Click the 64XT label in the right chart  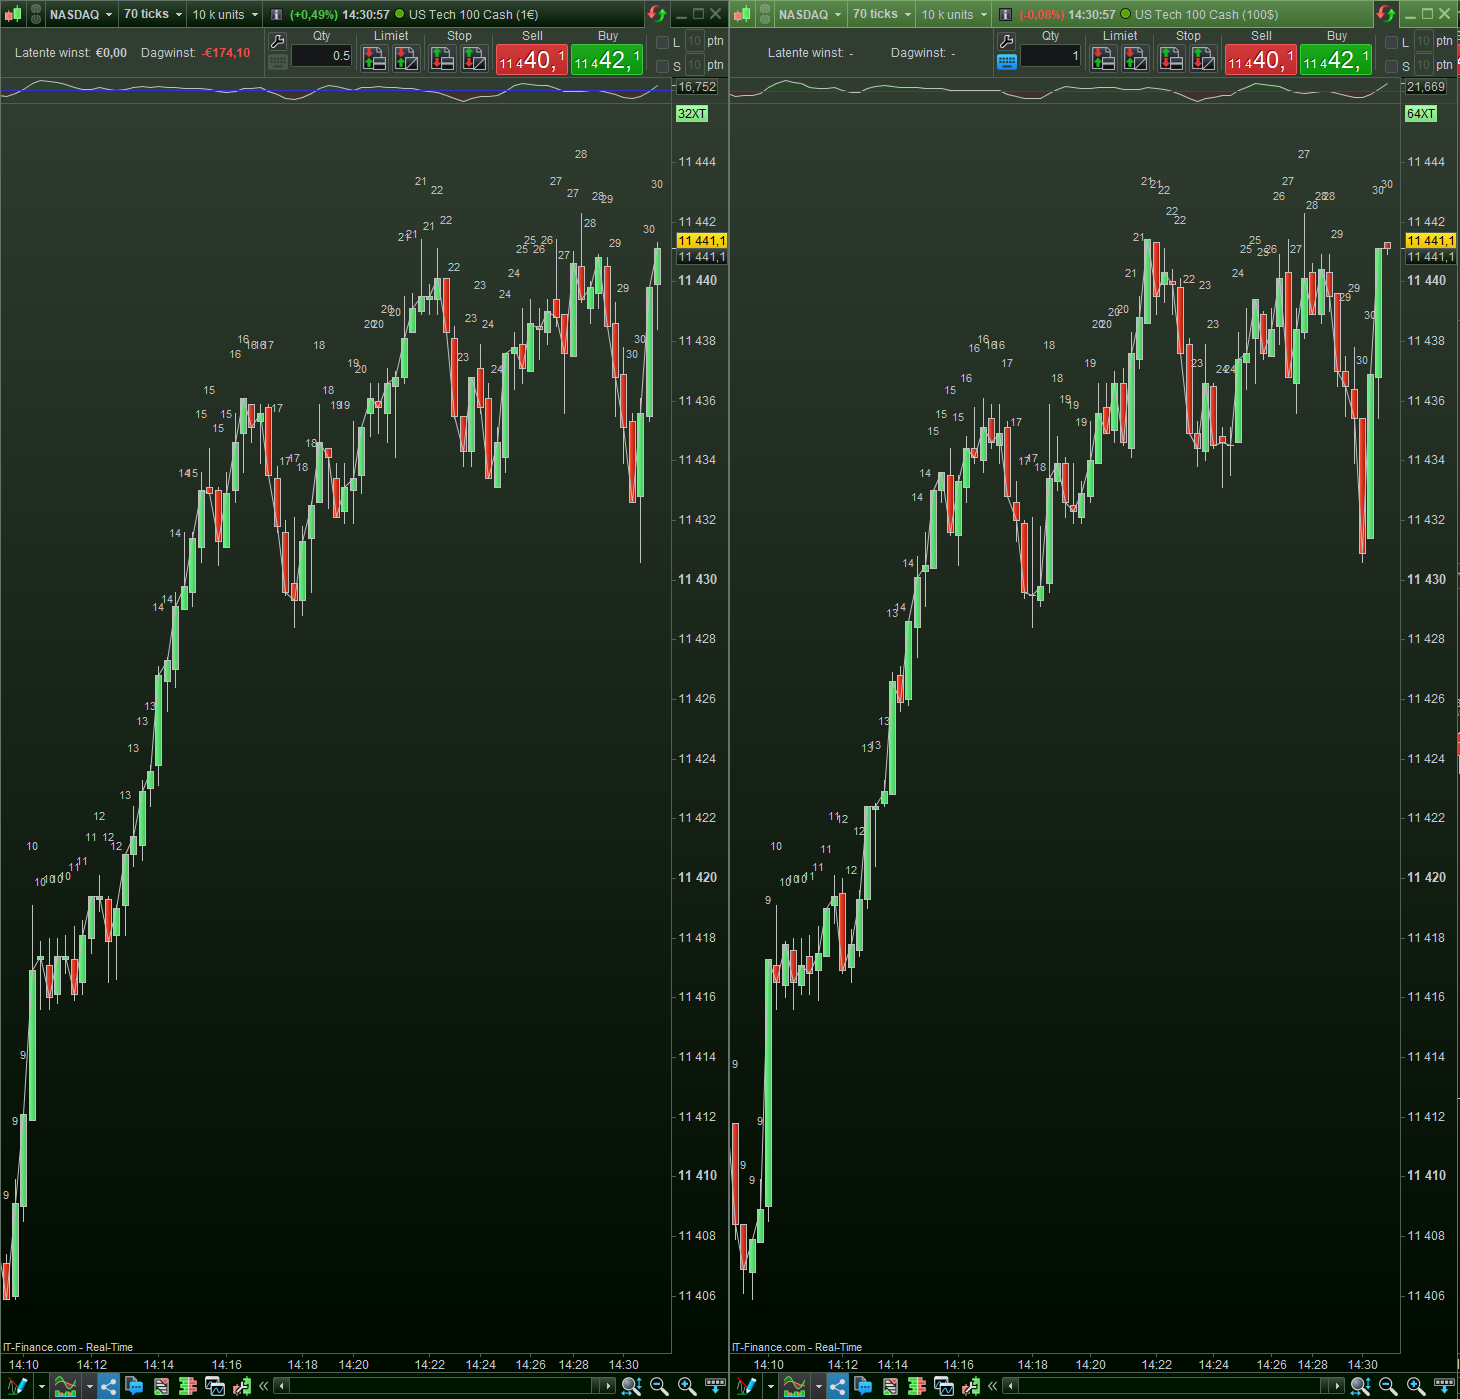tap(1421, 114)
